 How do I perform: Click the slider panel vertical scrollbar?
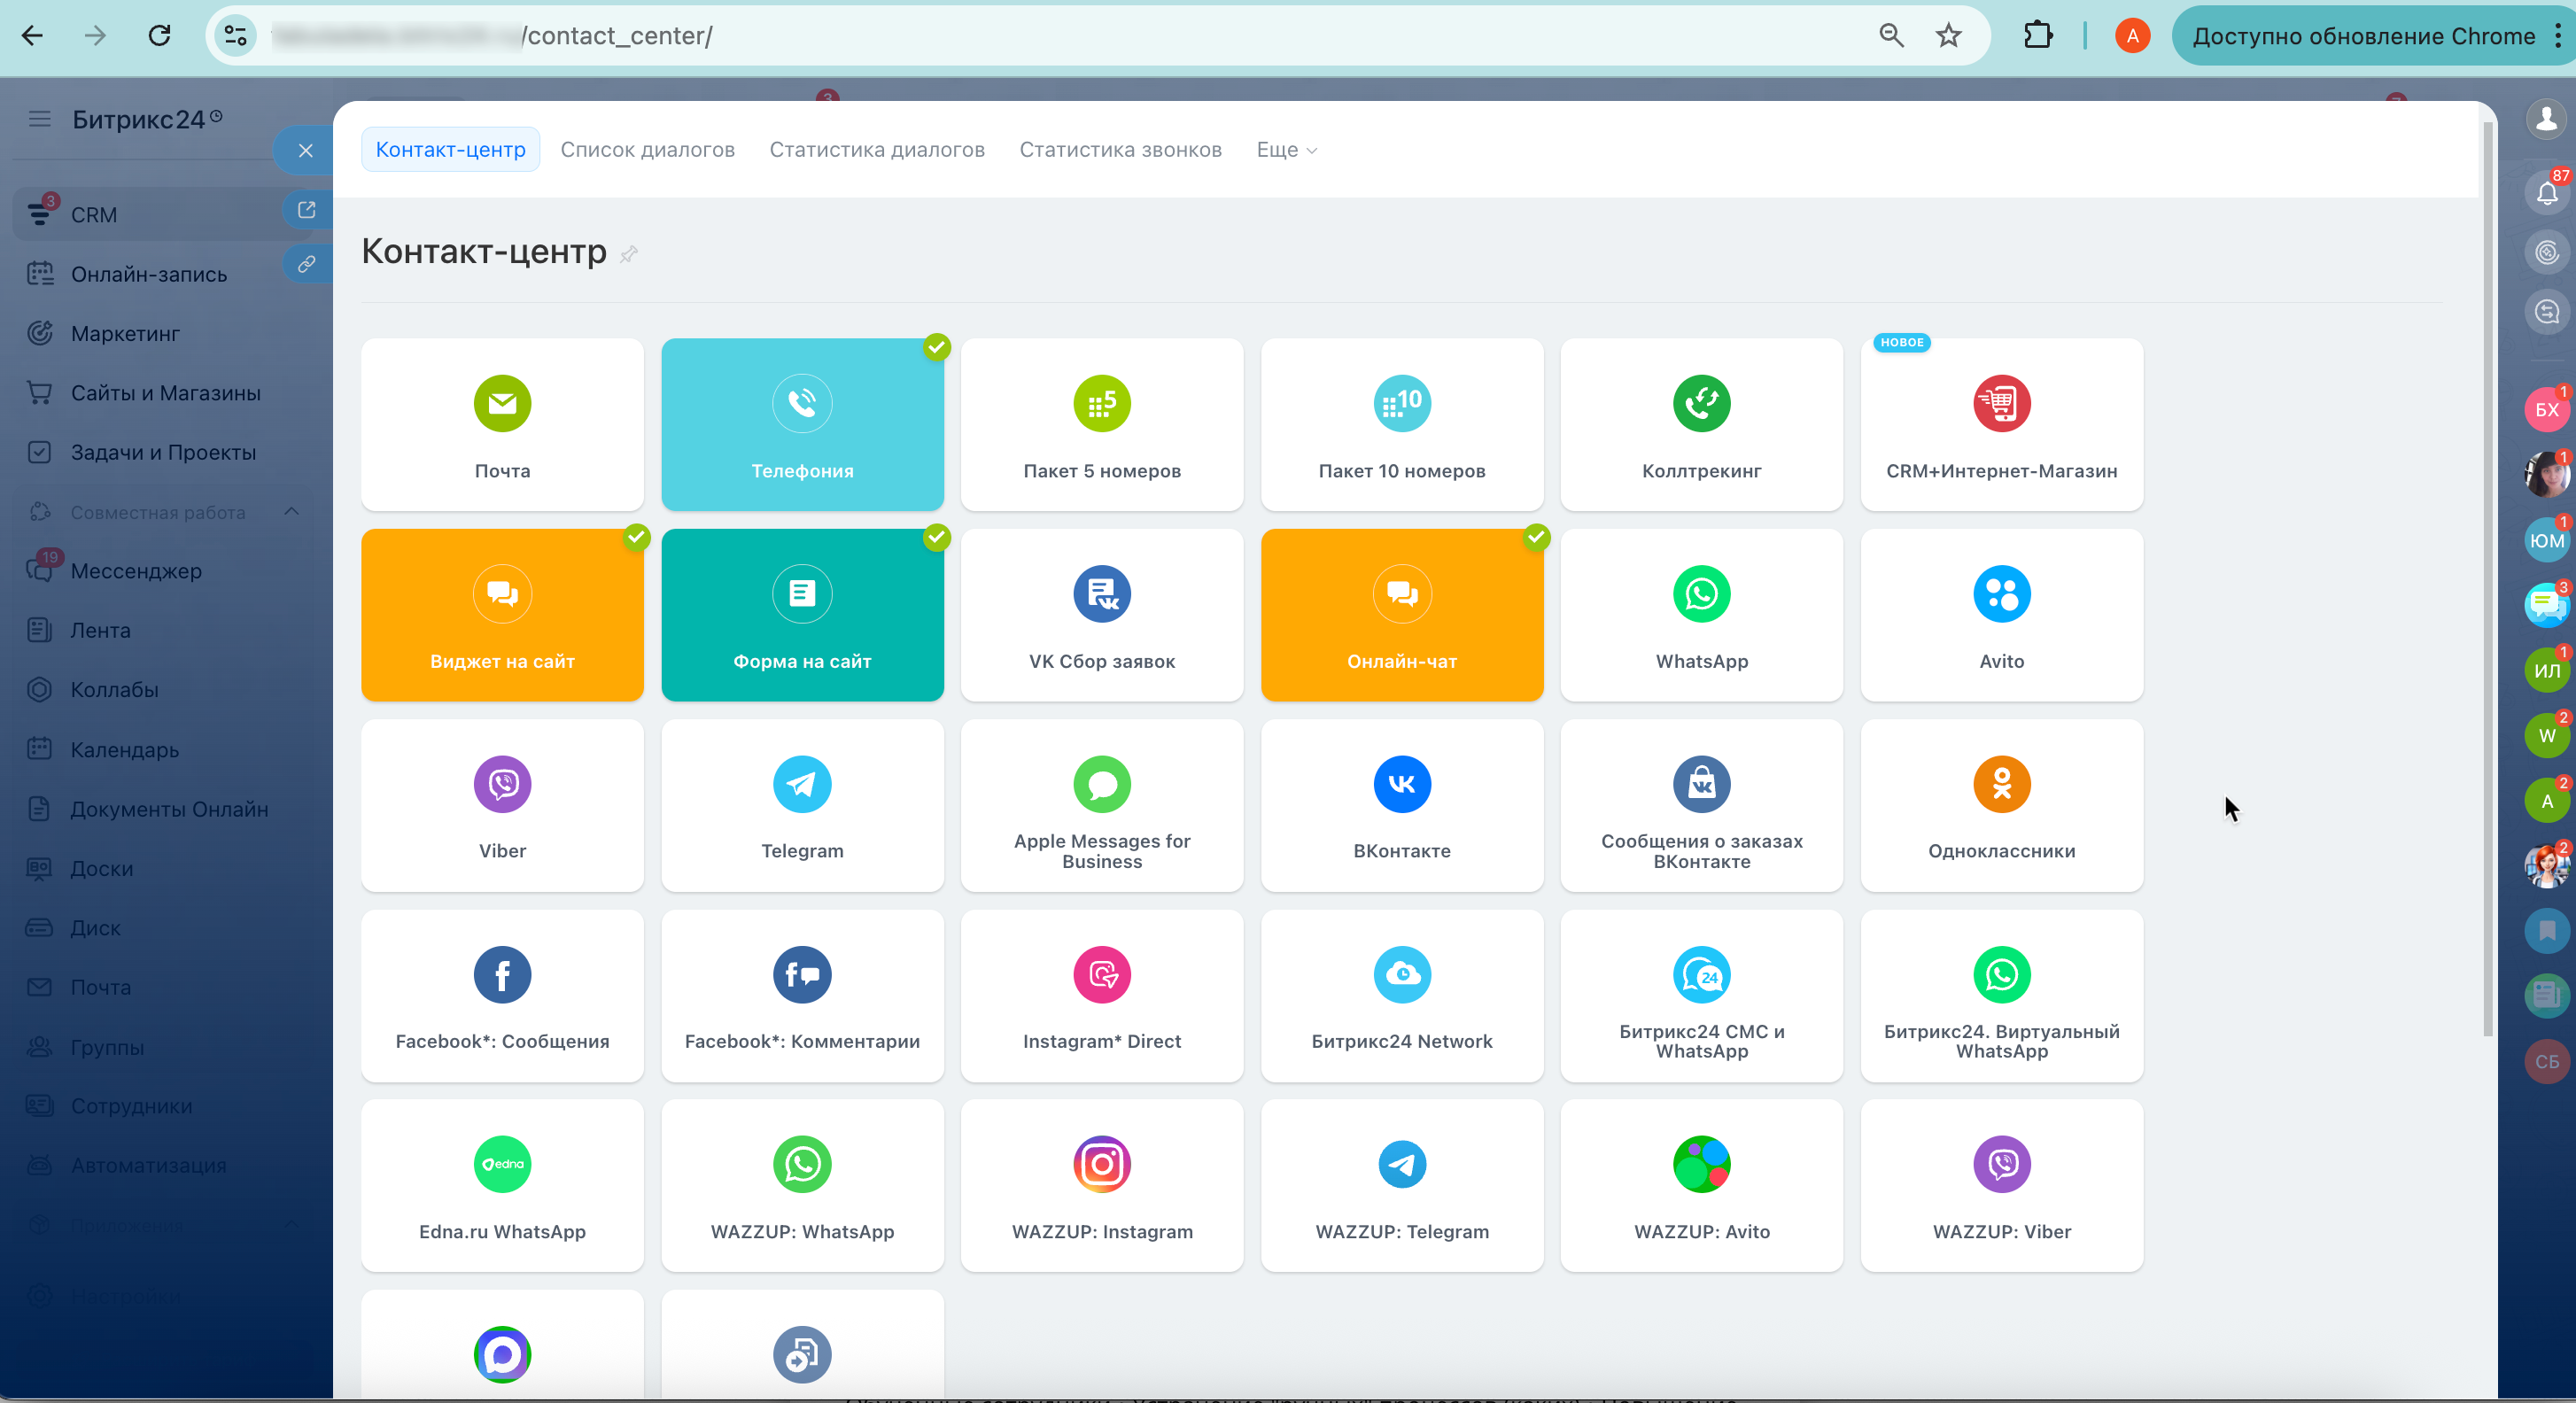[2488, 580]
